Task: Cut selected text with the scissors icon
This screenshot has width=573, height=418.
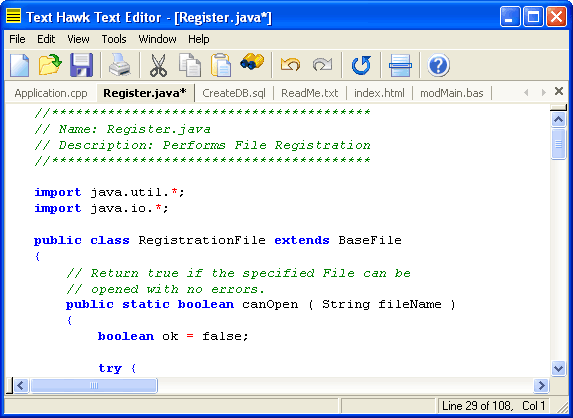Action: pyautogui.click(x=159, y=65)
